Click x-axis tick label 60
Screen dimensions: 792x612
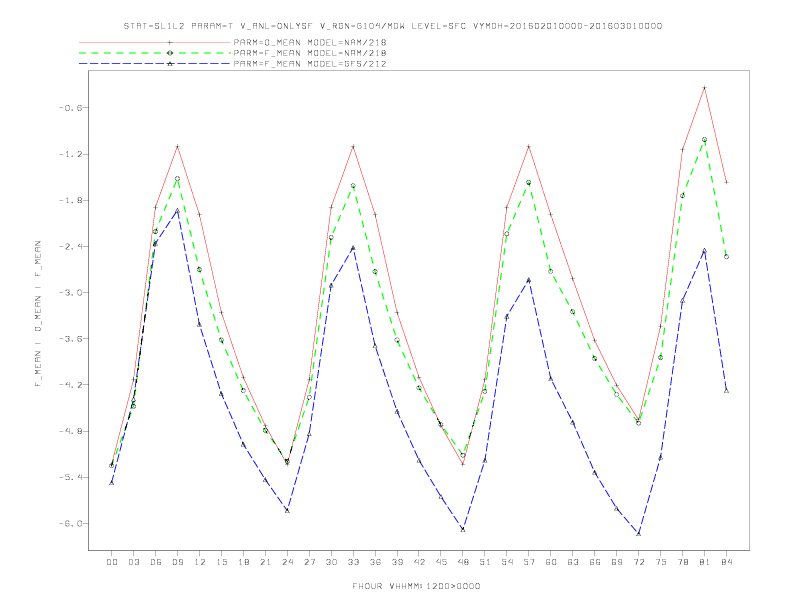(x=551, y=562)
